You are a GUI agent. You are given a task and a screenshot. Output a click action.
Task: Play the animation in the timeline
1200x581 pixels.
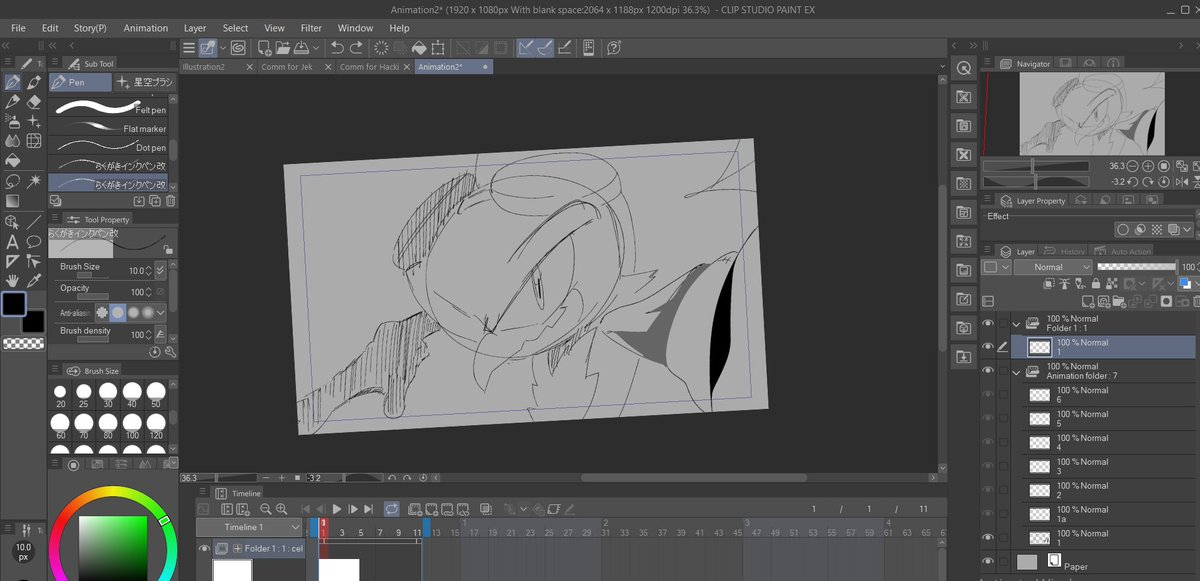[x=337, y=509]
